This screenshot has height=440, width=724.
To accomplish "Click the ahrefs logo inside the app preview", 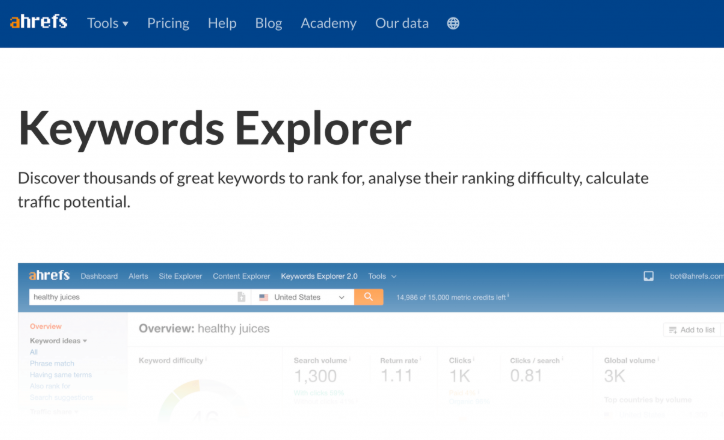I will (x=49, y=275).
